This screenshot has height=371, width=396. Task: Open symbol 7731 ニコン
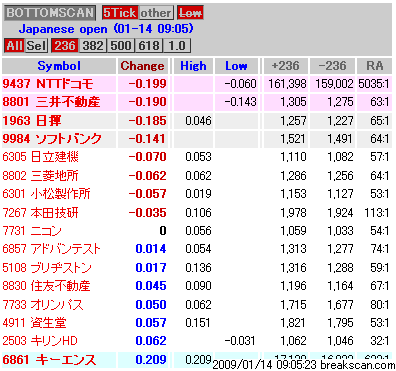pyautogui.click(x=32, y=230)
